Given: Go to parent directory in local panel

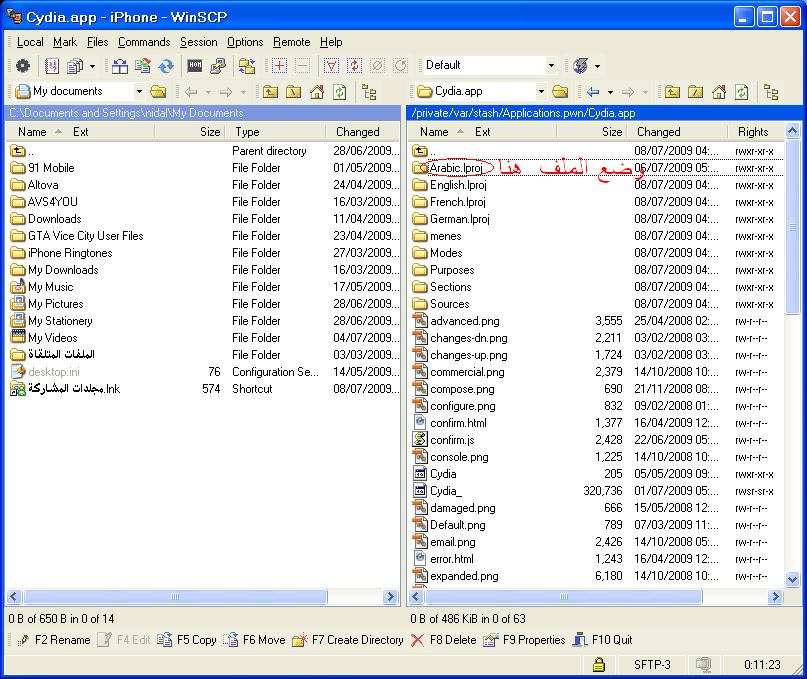Looking at the screenshot, I should 271,92.
